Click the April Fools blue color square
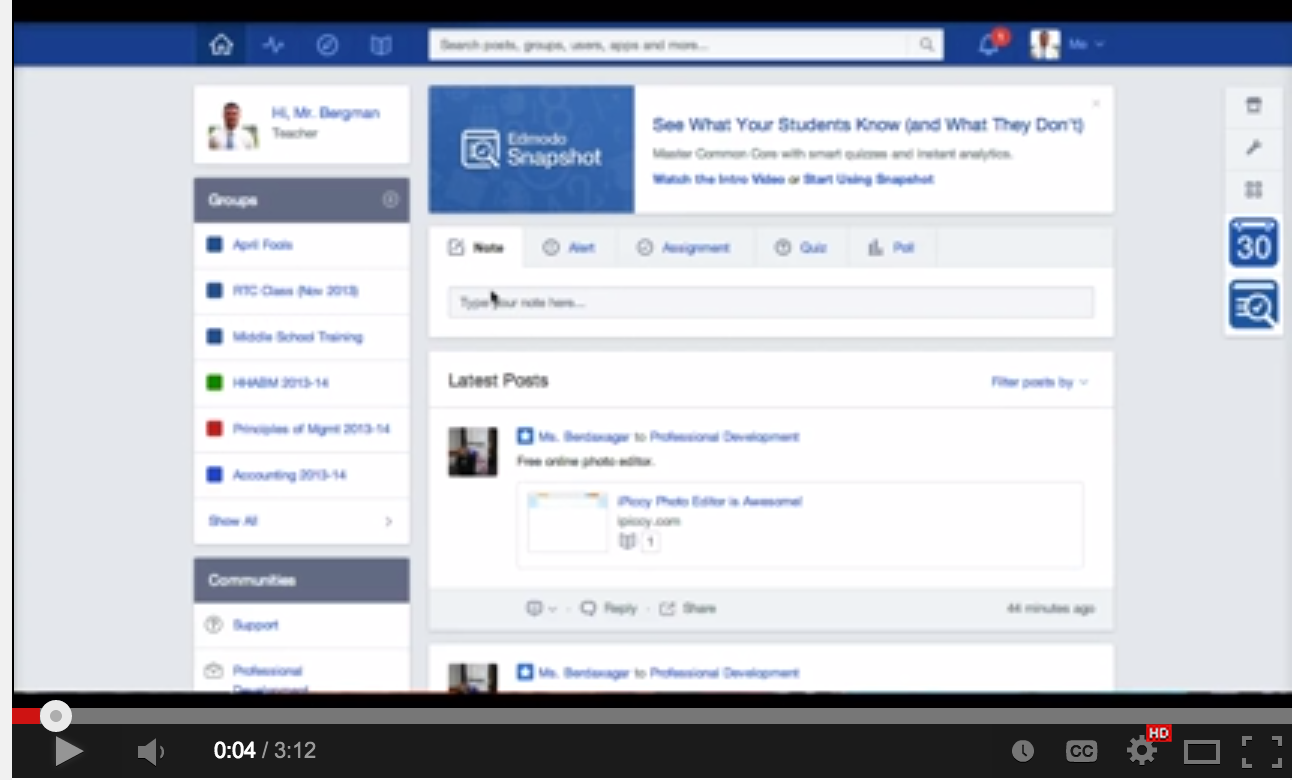 click(x=214, y=245)
